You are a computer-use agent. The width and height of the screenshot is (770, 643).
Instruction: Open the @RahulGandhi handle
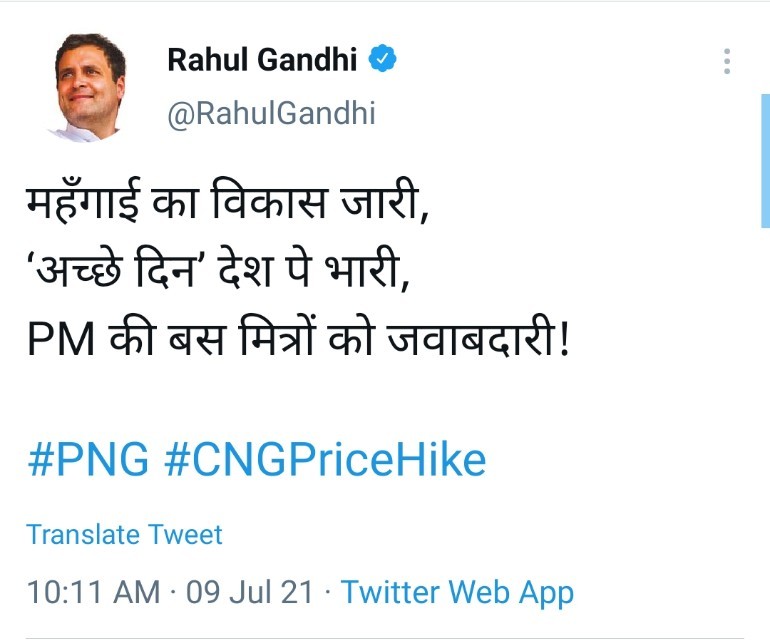pyautogui.click(x=271, y=113)
